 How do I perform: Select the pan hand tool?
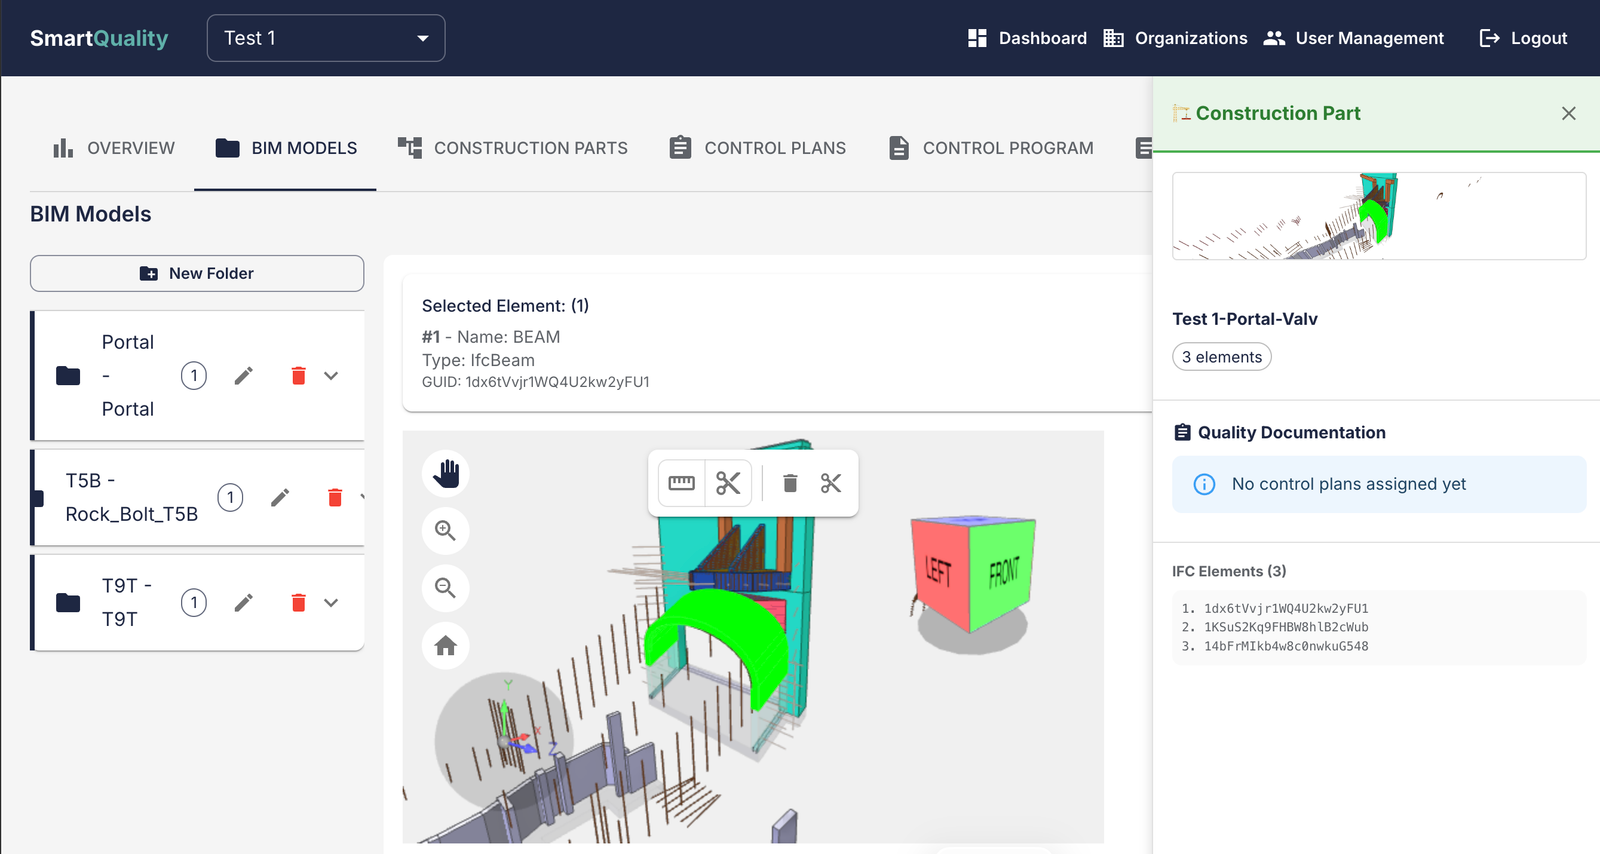point(446,473)
